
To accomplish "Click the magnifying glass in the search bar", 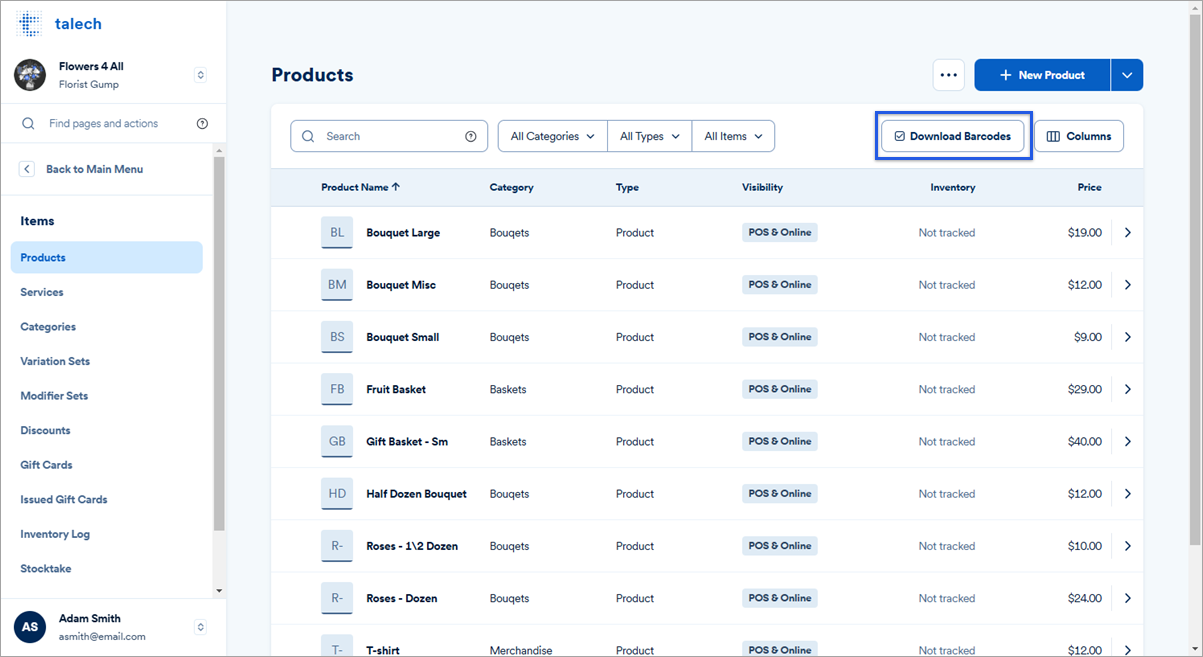I will pos(308,135).
